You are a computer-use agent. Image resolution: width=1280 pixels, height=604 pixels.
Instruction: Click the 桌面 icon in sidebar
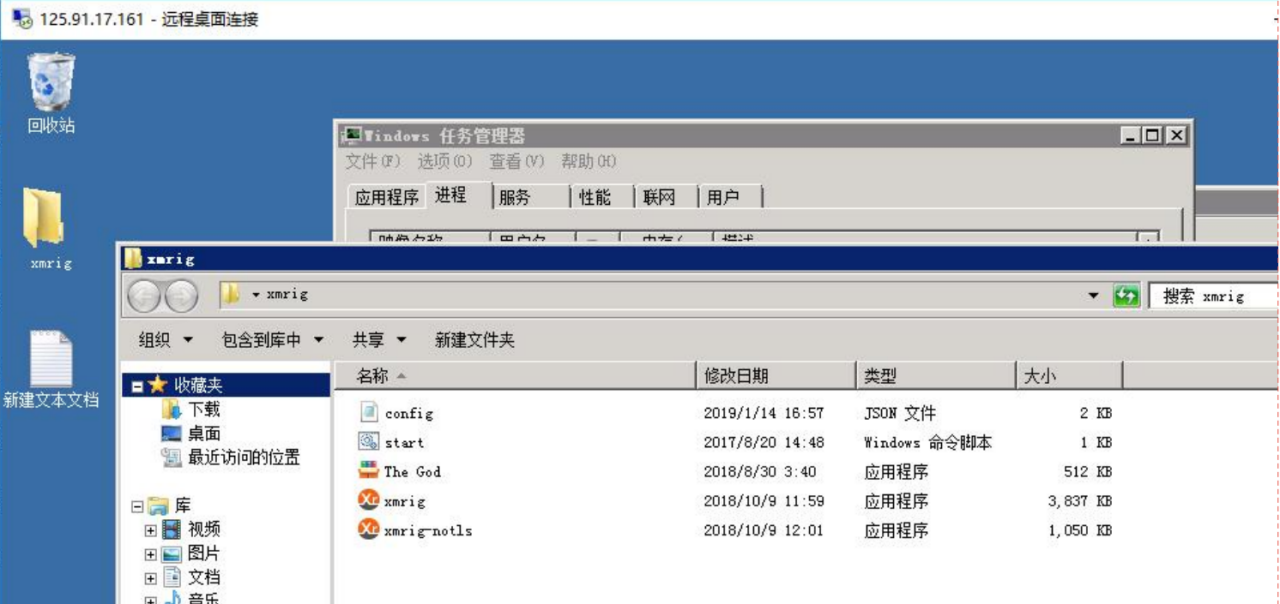tap(171, 433)
